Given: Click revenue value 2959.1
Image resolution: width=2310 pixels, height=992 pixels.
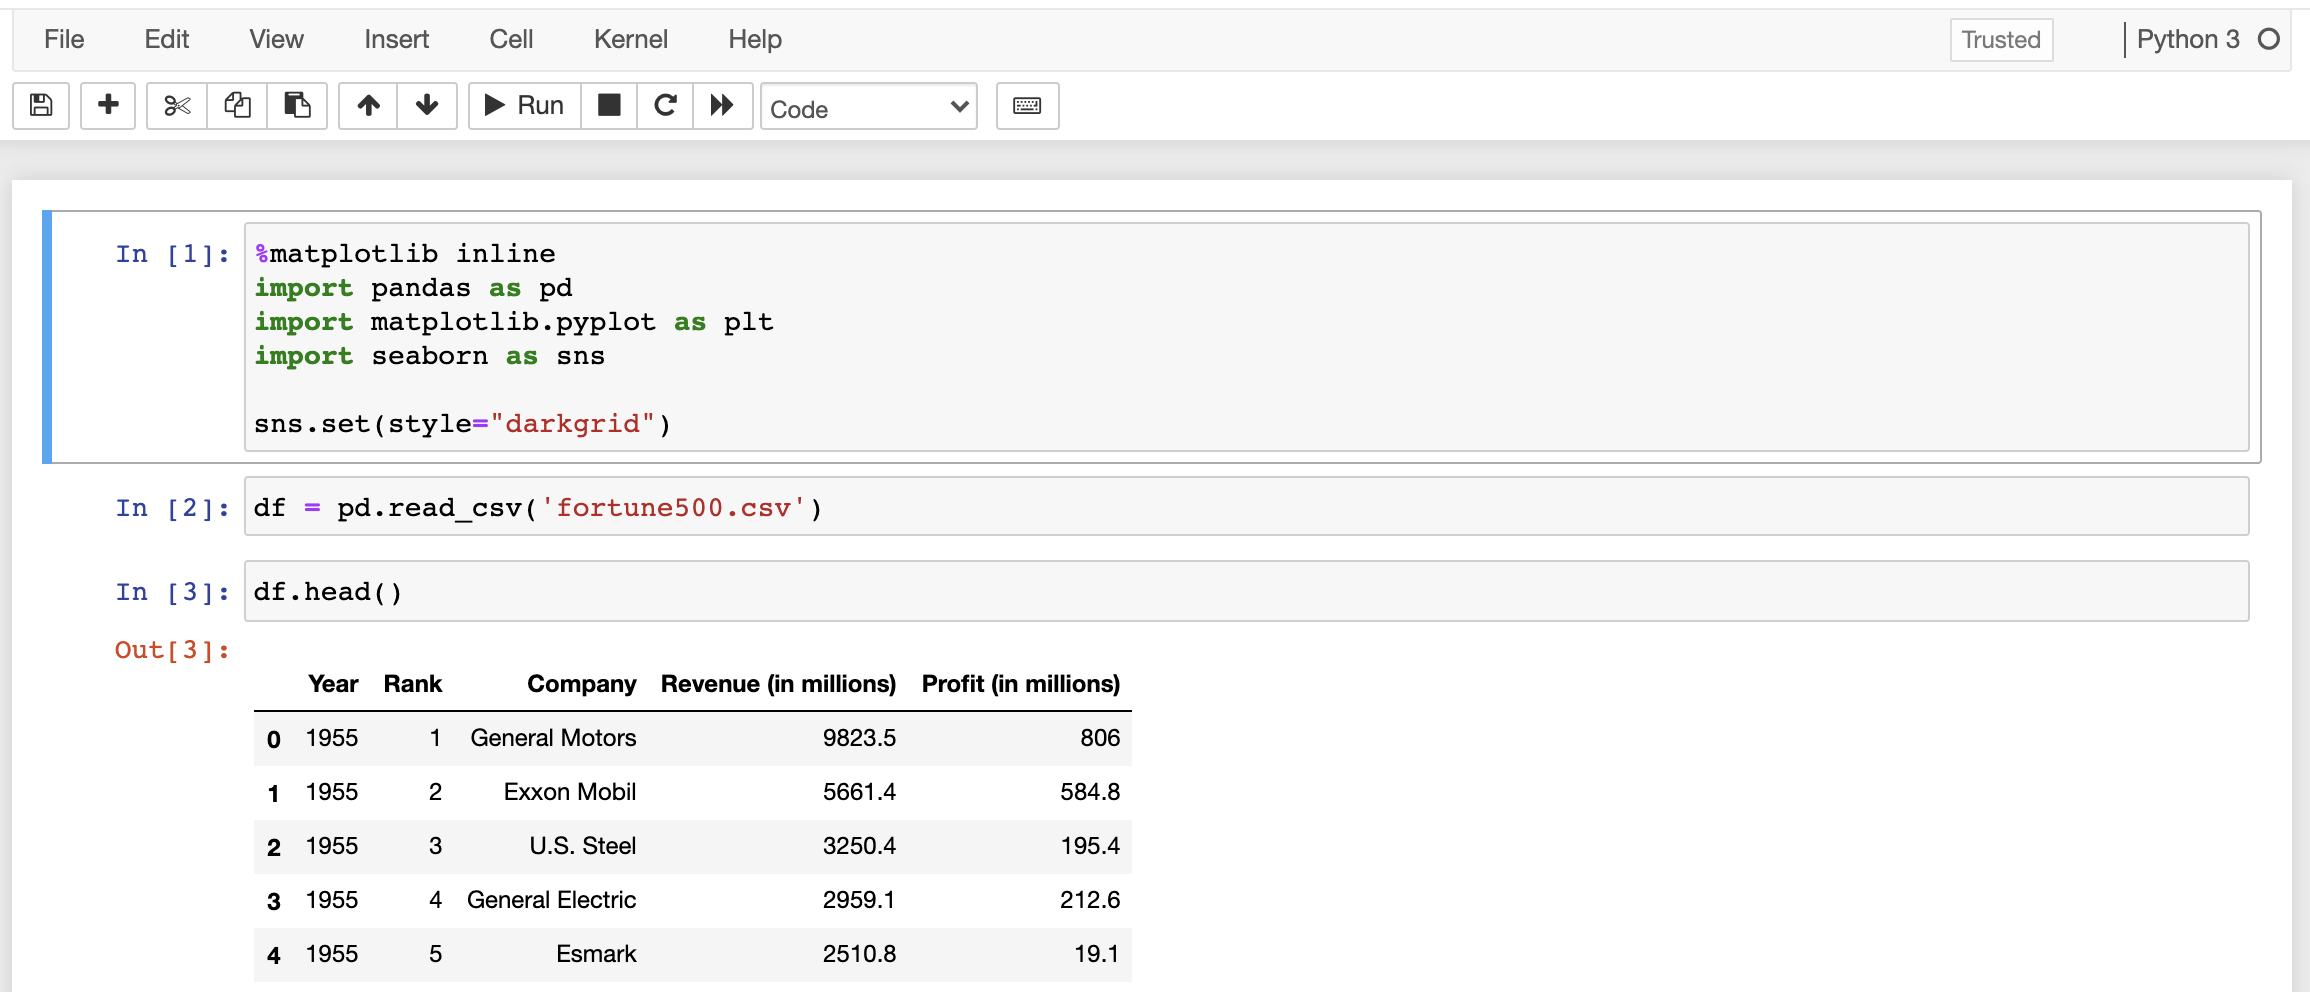Looking at the screenshot, I should 859,900.
